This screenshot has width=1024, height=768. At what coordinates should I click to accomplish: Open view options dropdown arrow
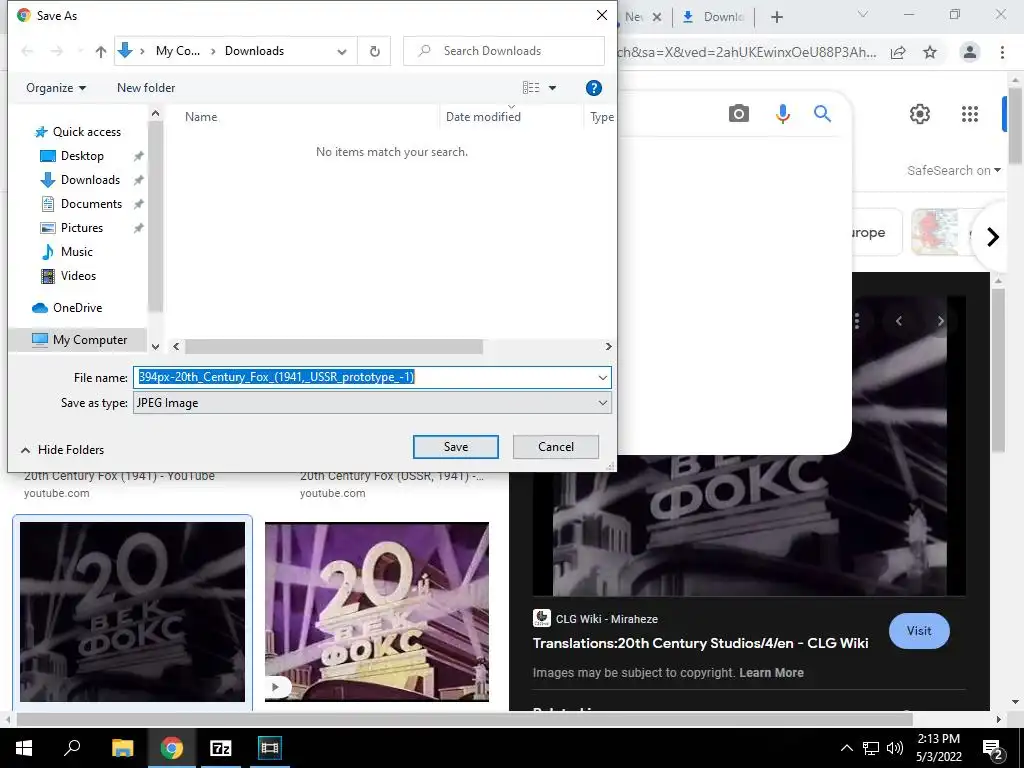[x=552, y=88]
